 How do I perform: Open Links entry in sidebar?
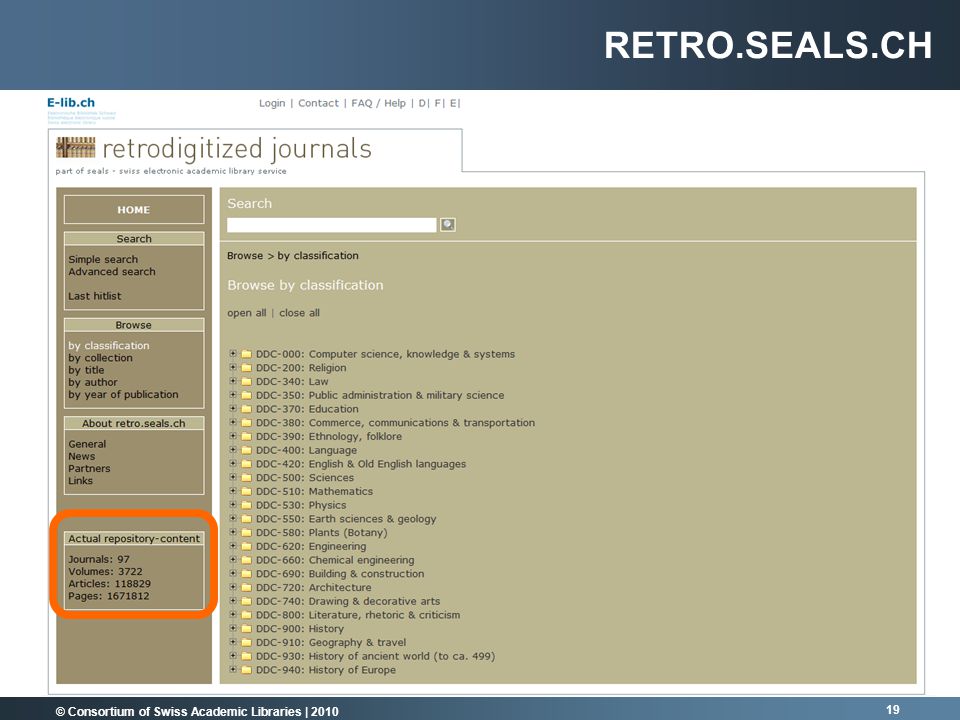[x=80, y=481]
